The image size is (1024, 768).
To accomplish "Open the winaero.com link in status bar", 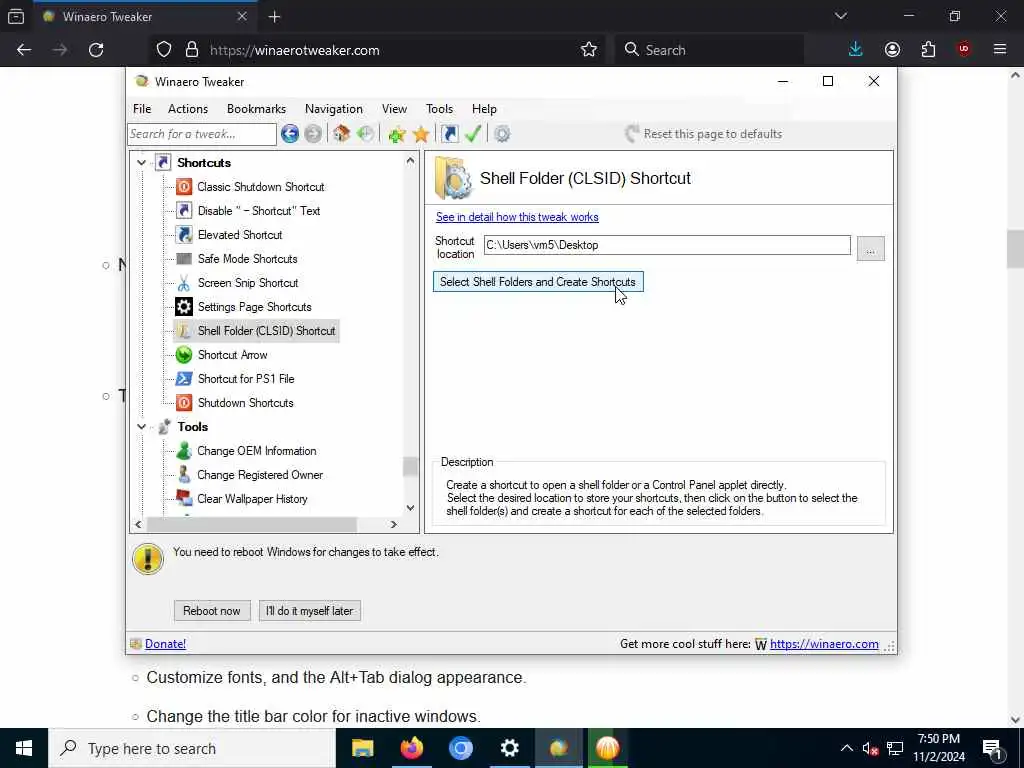I will pos(824,644).
